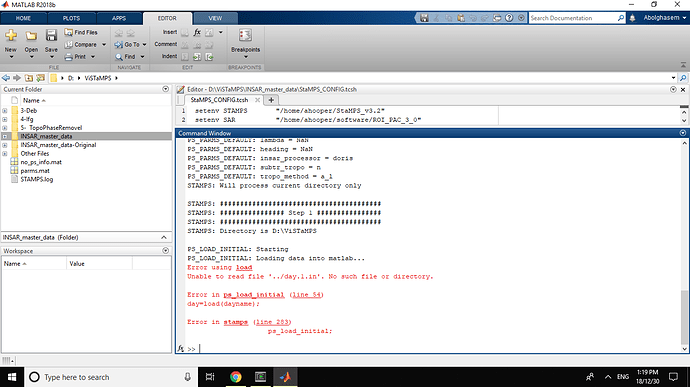Screen dimensions: 690x387
Task: Click the Insert function fx icon
Action: click(x=197, y=32)
